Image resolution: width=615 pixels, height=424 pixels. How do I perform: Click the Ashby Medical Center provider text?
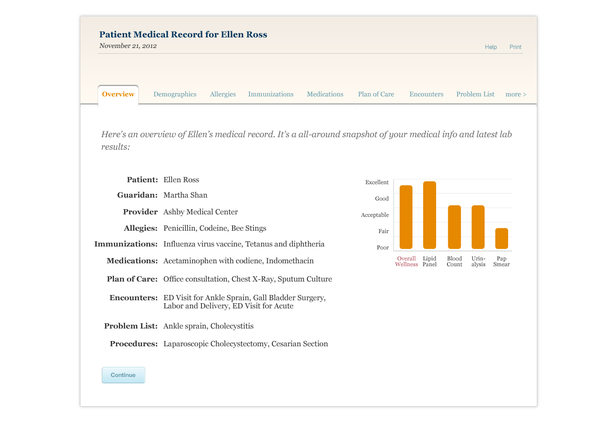200,212
